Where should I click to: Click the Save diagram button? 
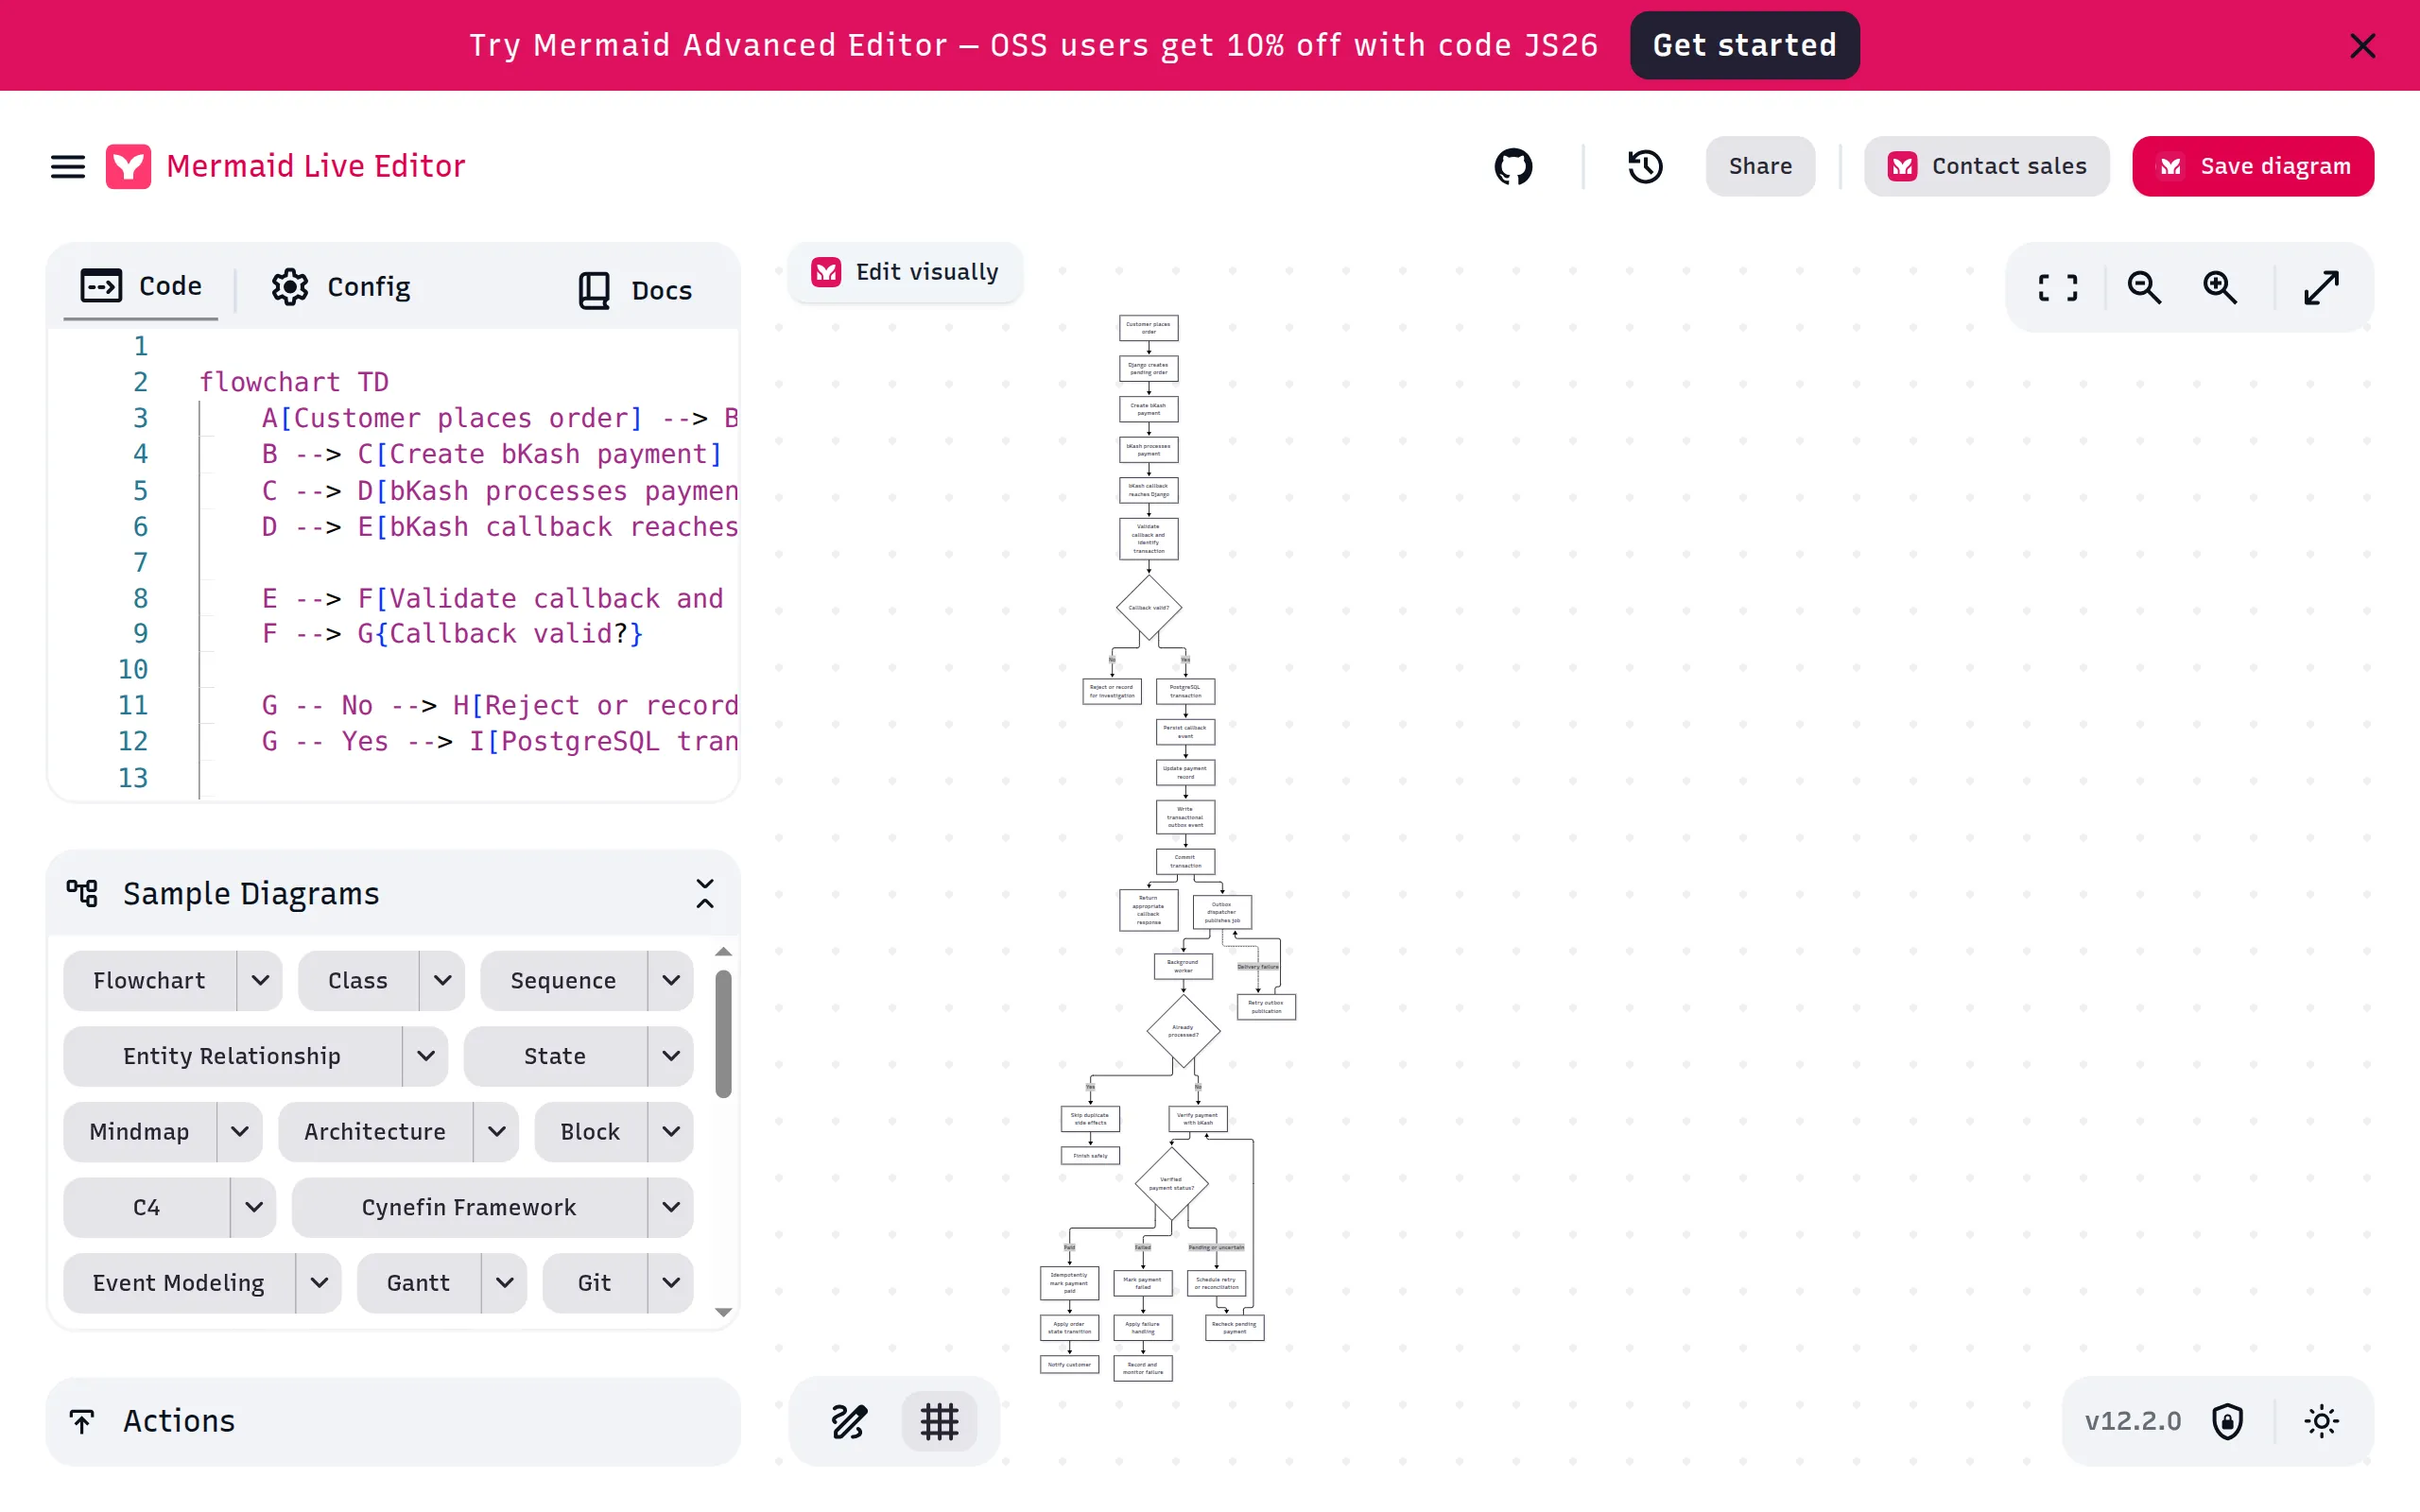coord(2253,166)
